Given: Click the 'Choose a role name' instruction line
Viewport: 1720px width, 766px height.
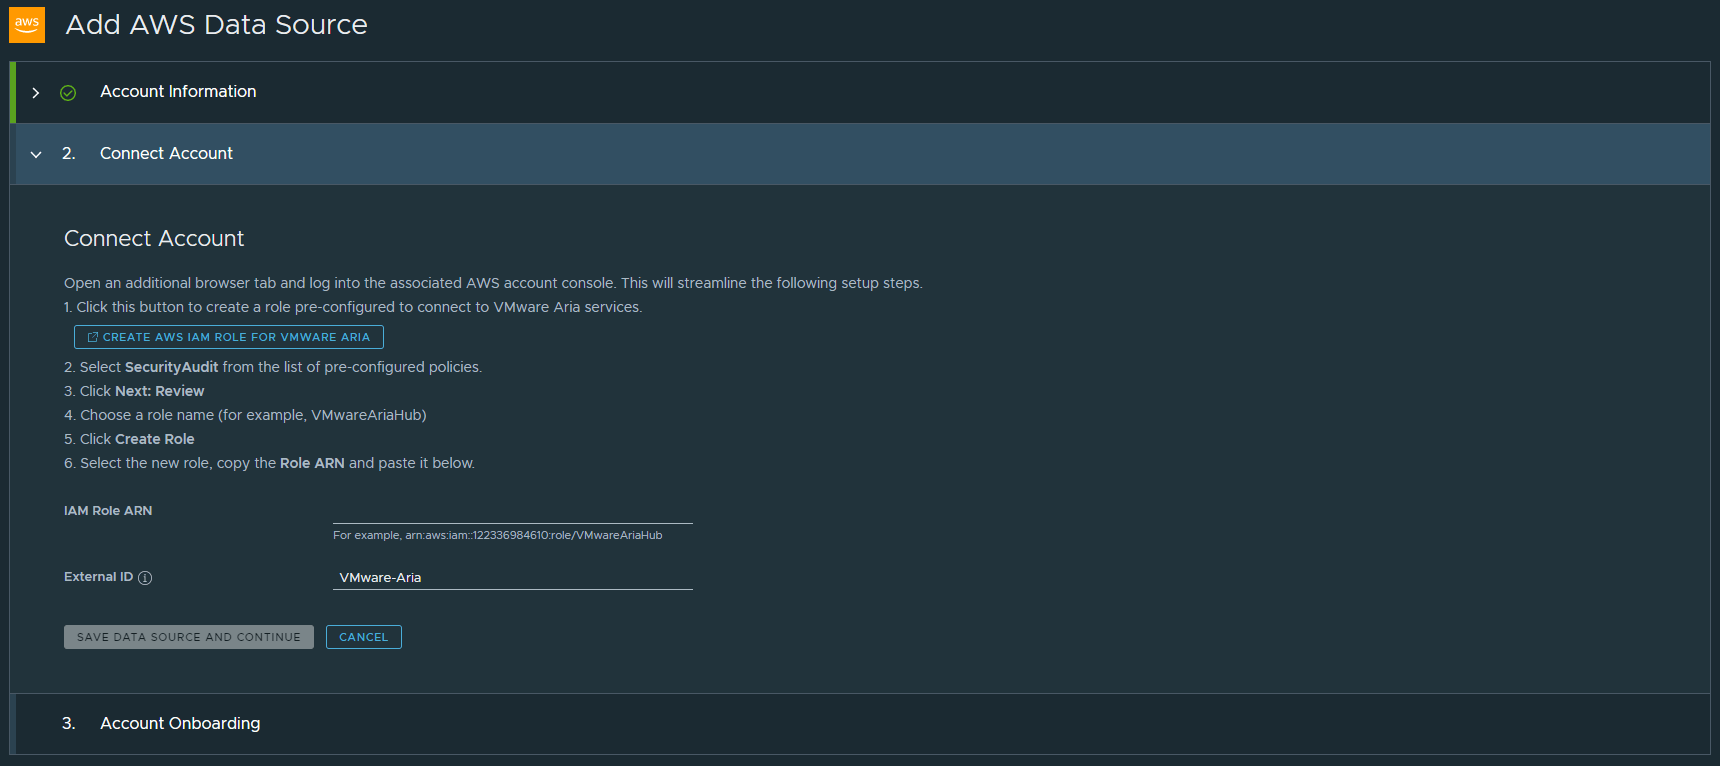Looking at the screenshot, I should [245, 415].
